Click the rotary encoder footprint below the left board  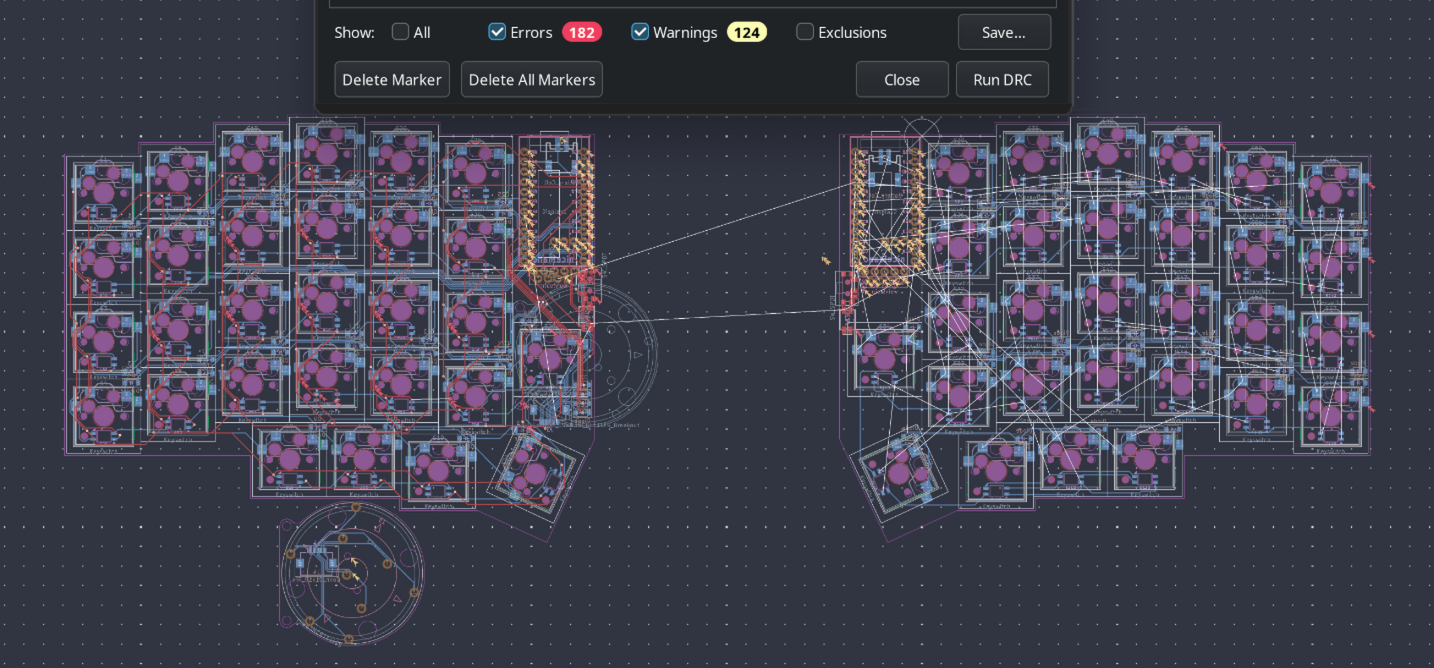pos(350,573)
